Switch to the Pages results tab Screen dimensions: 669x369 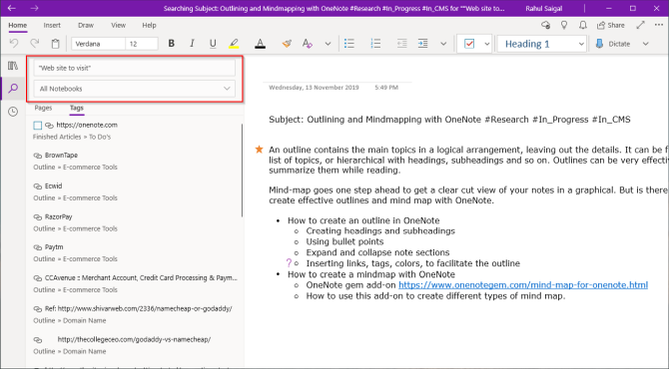pos(43,108)
